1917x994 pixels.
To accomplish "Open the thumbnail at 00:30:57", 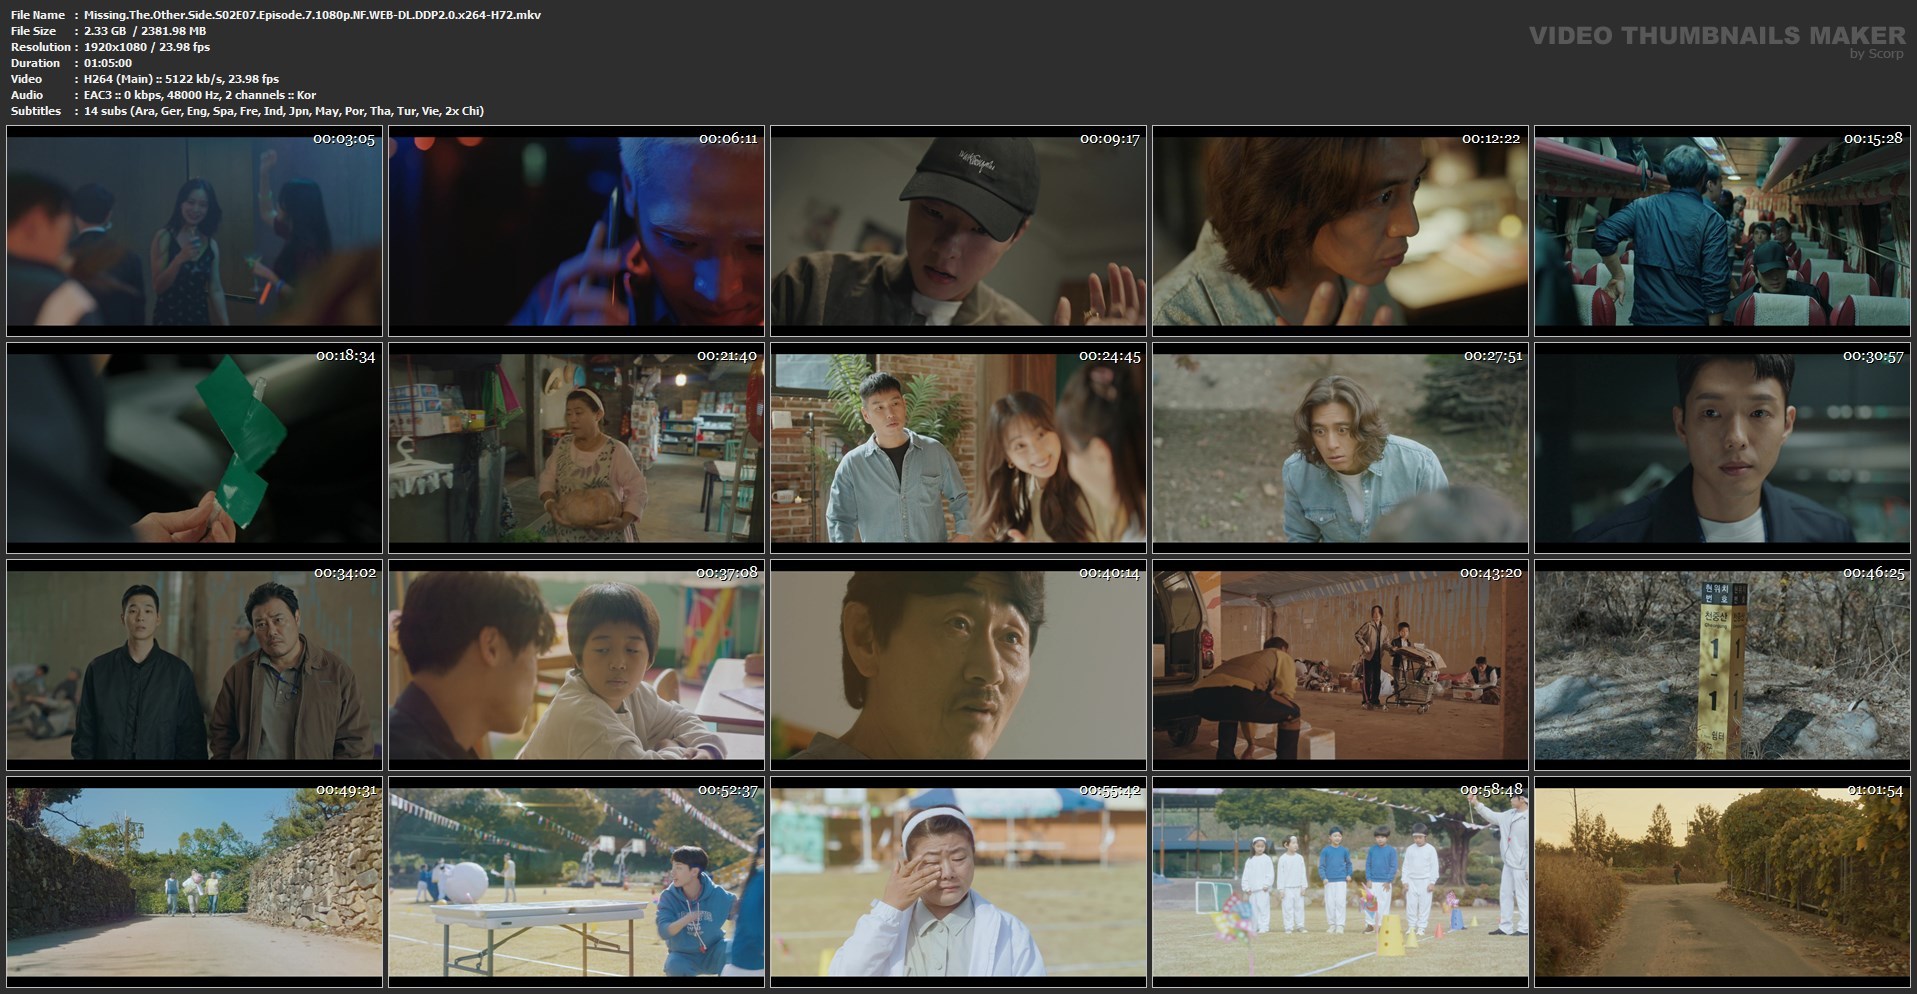I will pos(1722,448).
